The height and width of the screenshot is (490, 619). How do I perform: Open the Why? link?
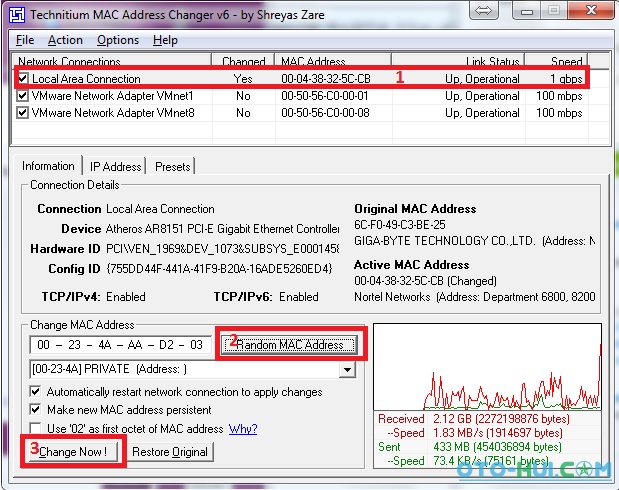[243, 429]
